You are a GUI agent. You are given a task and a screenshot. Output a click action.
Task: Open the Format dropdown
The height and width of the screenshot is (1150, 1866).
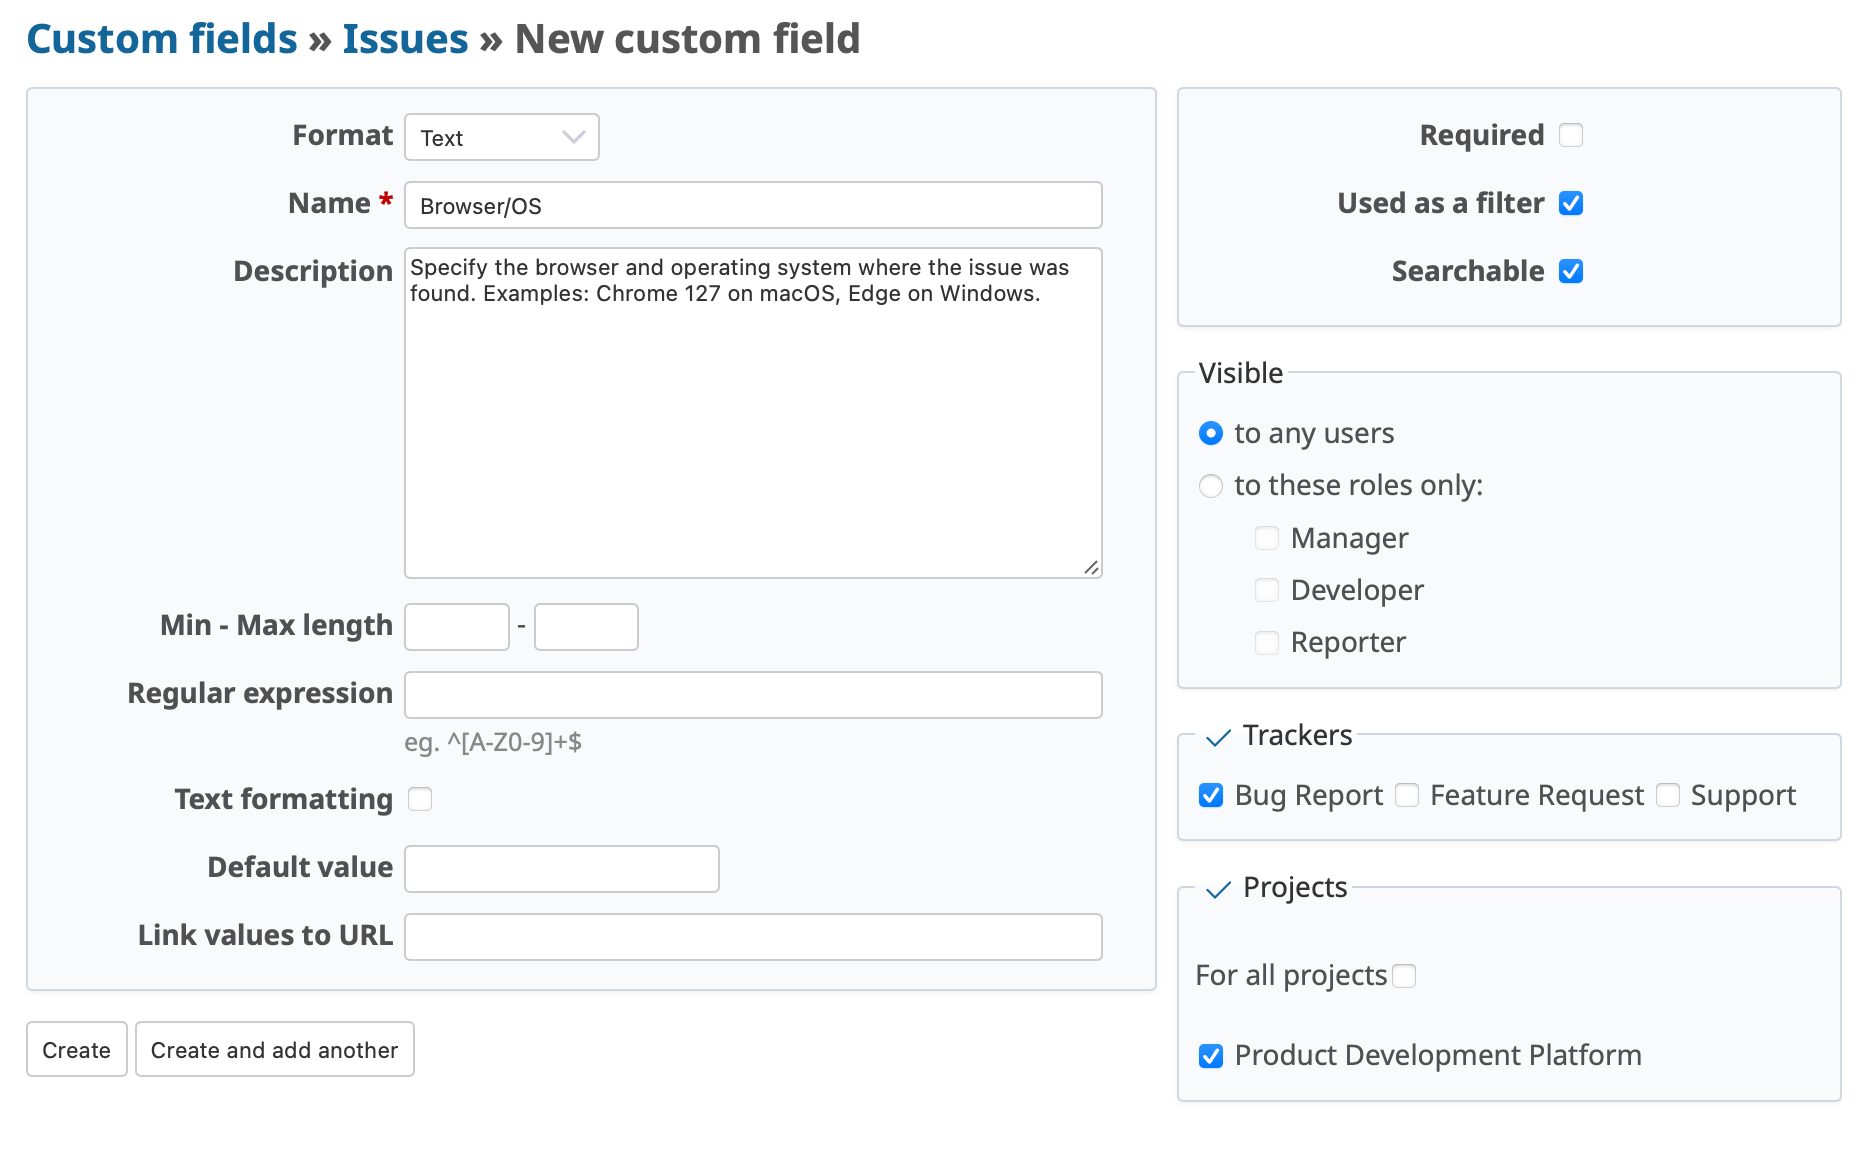tap(501, 137)
